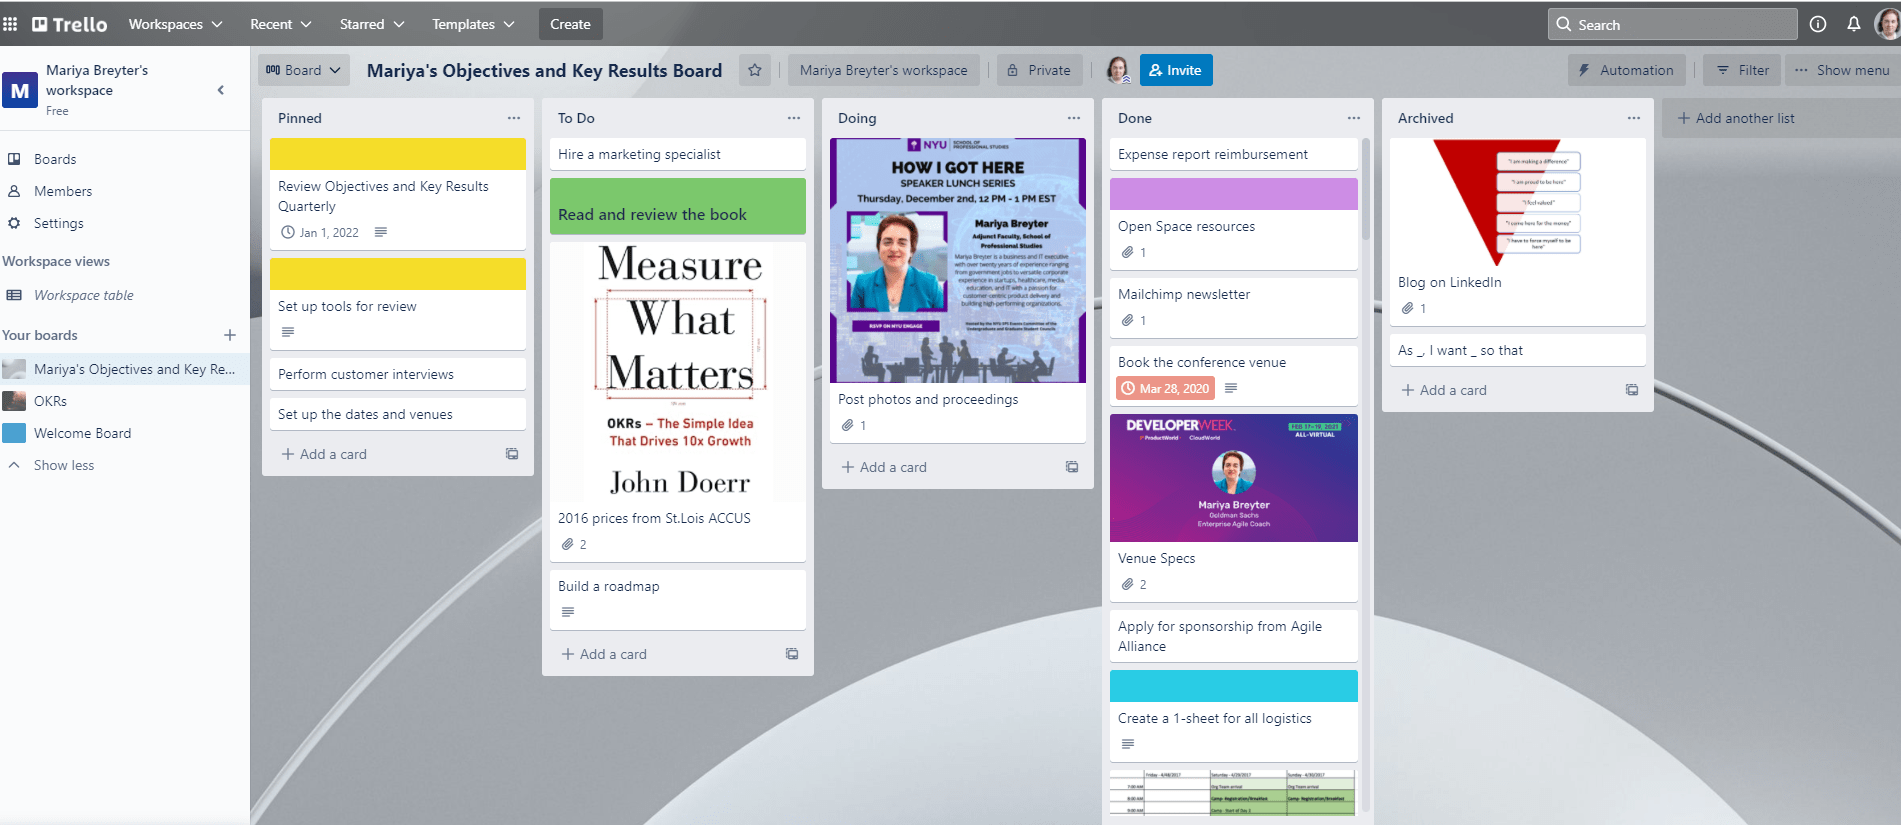The image size is (1901, 825).
Task: Click the yellow label on Review Objectives card
Action: 398,154
